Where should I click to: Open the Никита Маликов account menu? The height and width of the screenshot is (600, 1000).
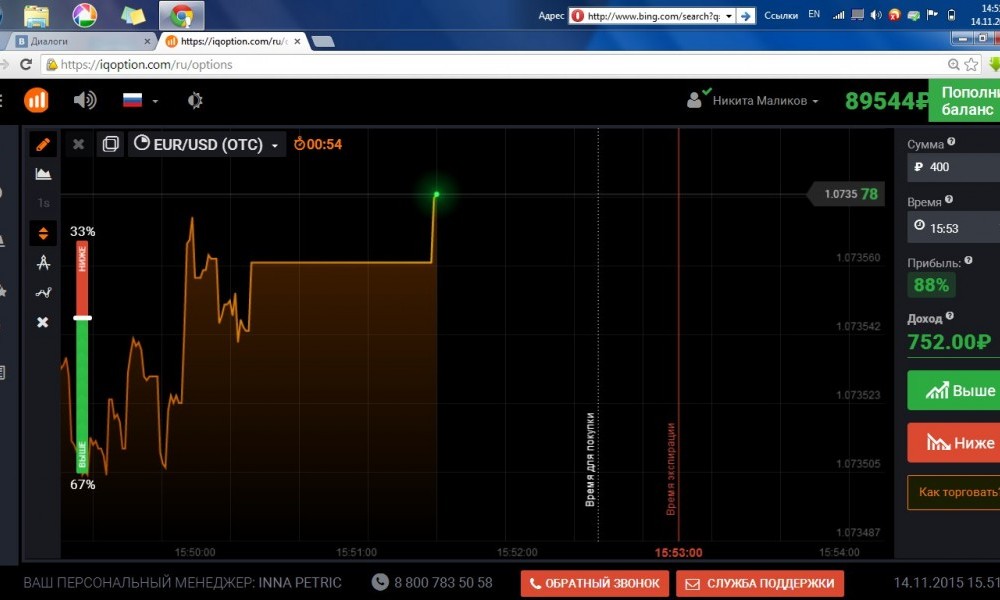(x=754, y=100)
